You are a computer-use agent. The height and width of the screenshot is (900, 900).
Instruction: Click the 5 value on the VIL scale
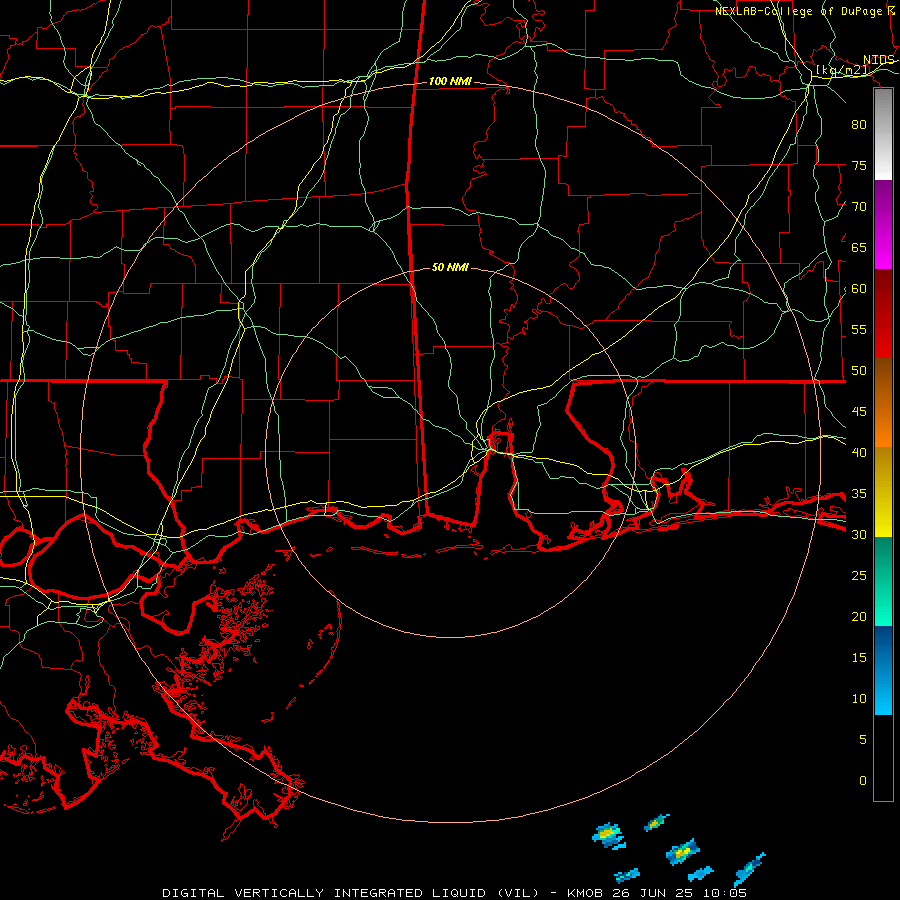[863, 740]
